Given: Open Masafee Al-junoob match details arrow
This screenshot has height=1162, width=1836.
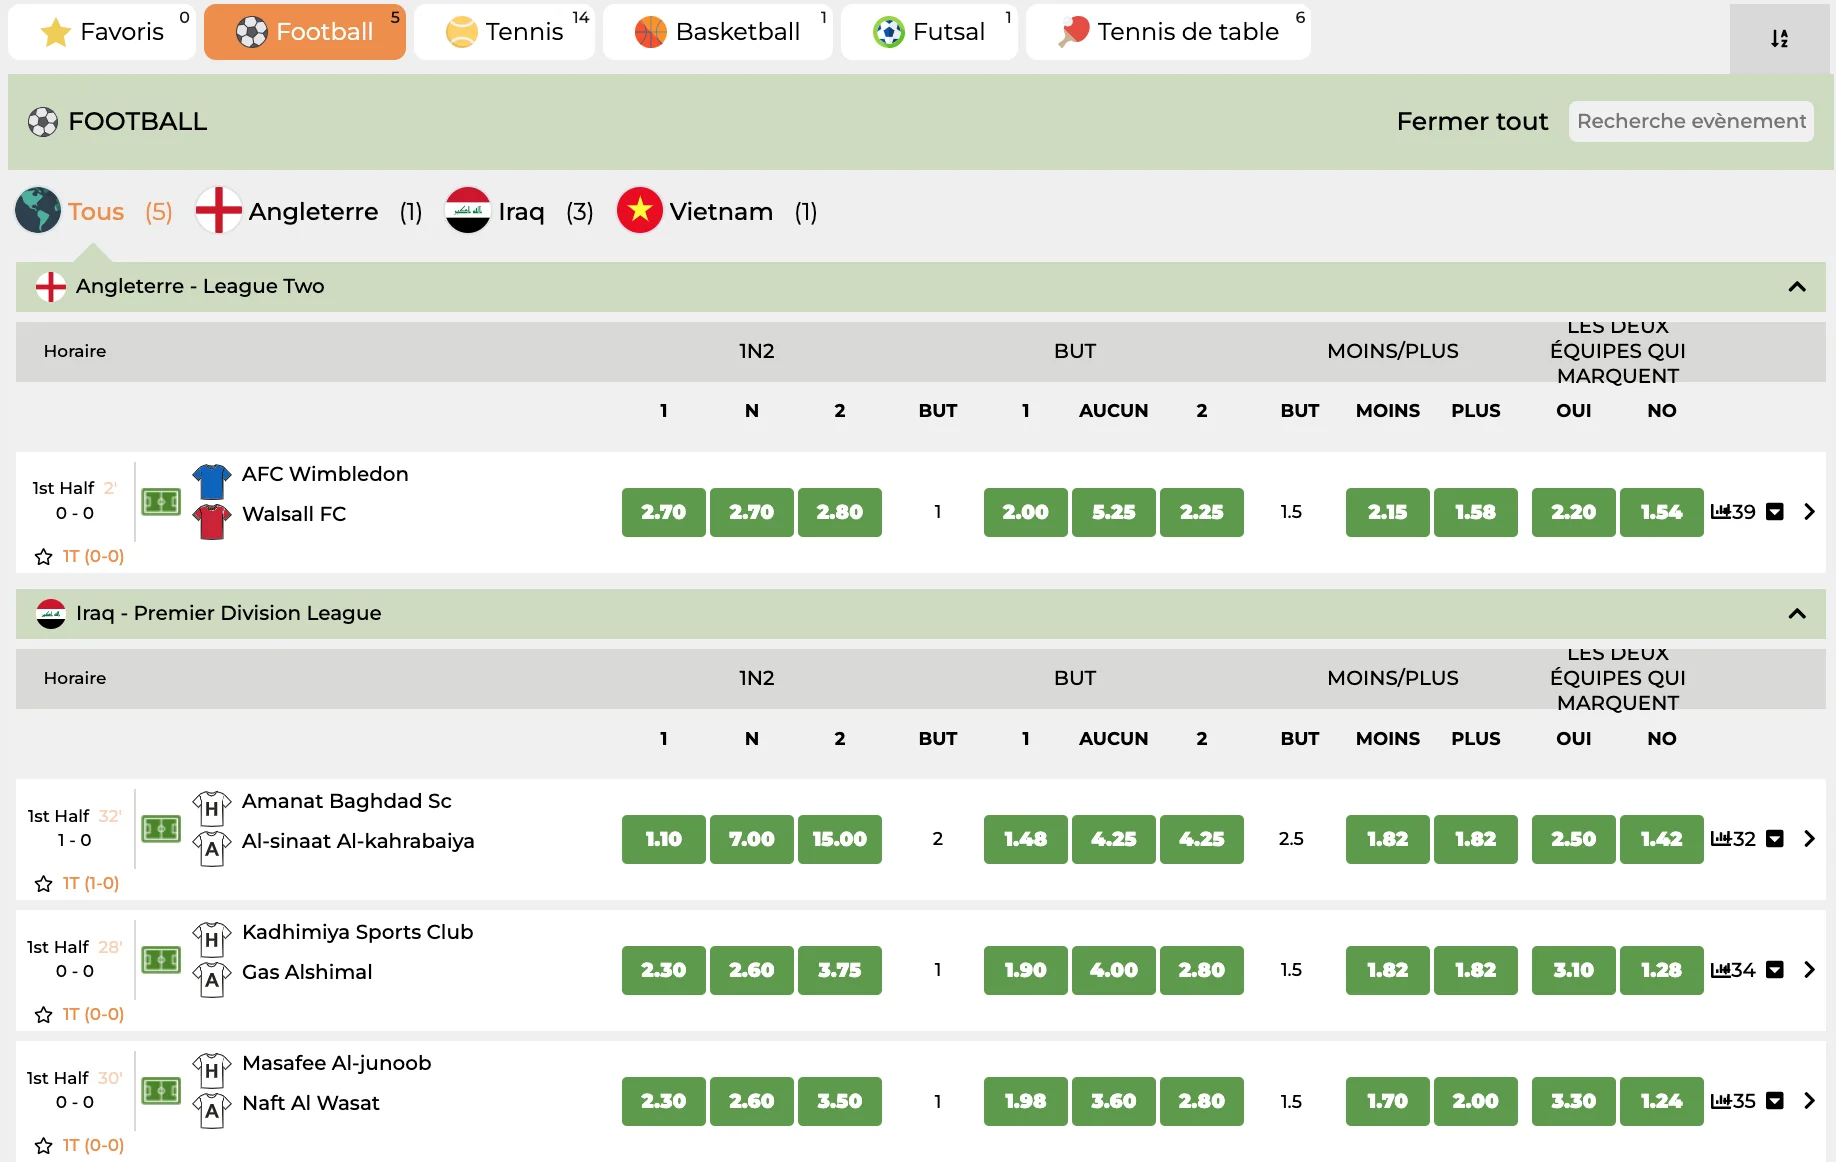Looking at the screenshot, I should [x=1809, y=1101].
